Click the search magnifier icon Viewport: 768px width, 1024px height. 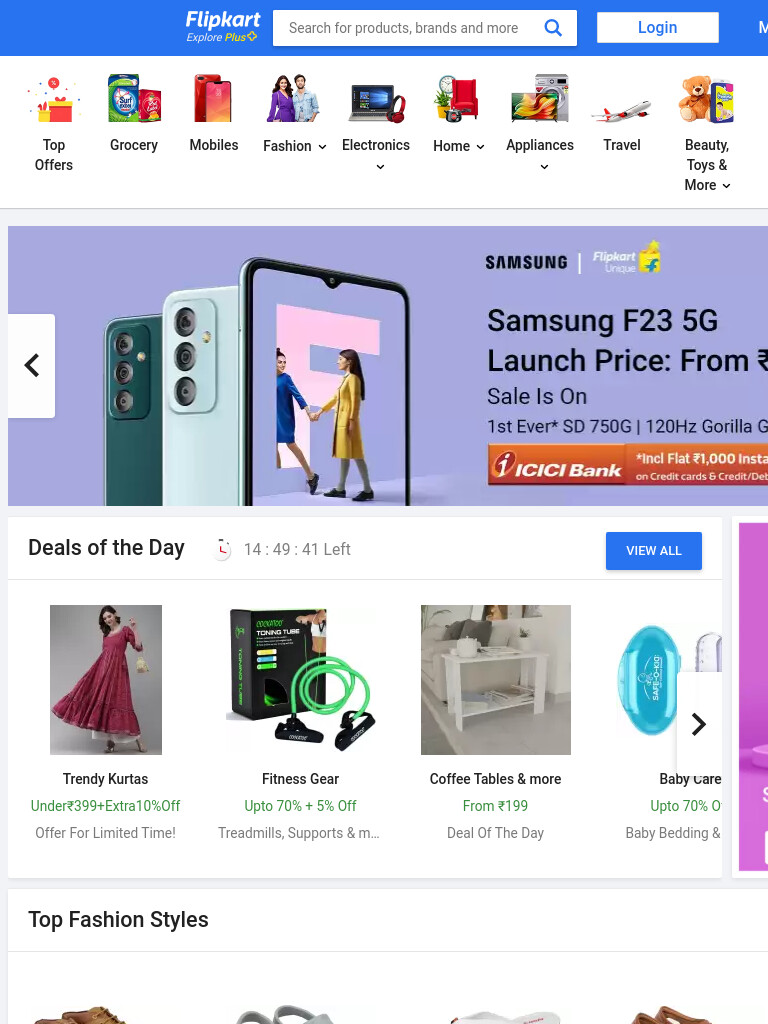(x=552, y=28)
